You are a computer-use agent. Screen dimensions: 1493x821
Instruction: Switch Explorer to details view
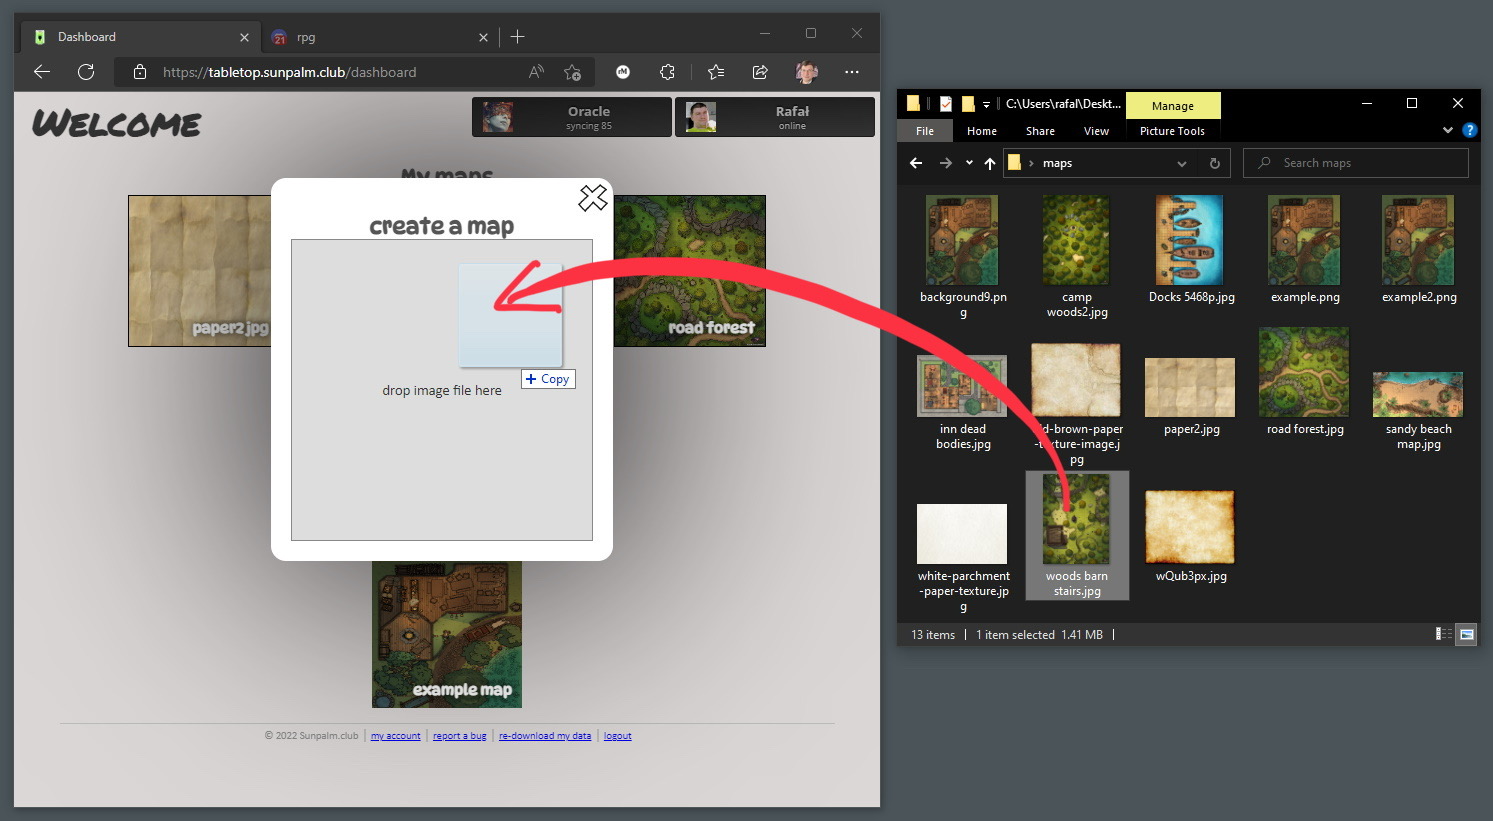[x=1443, y=634]
